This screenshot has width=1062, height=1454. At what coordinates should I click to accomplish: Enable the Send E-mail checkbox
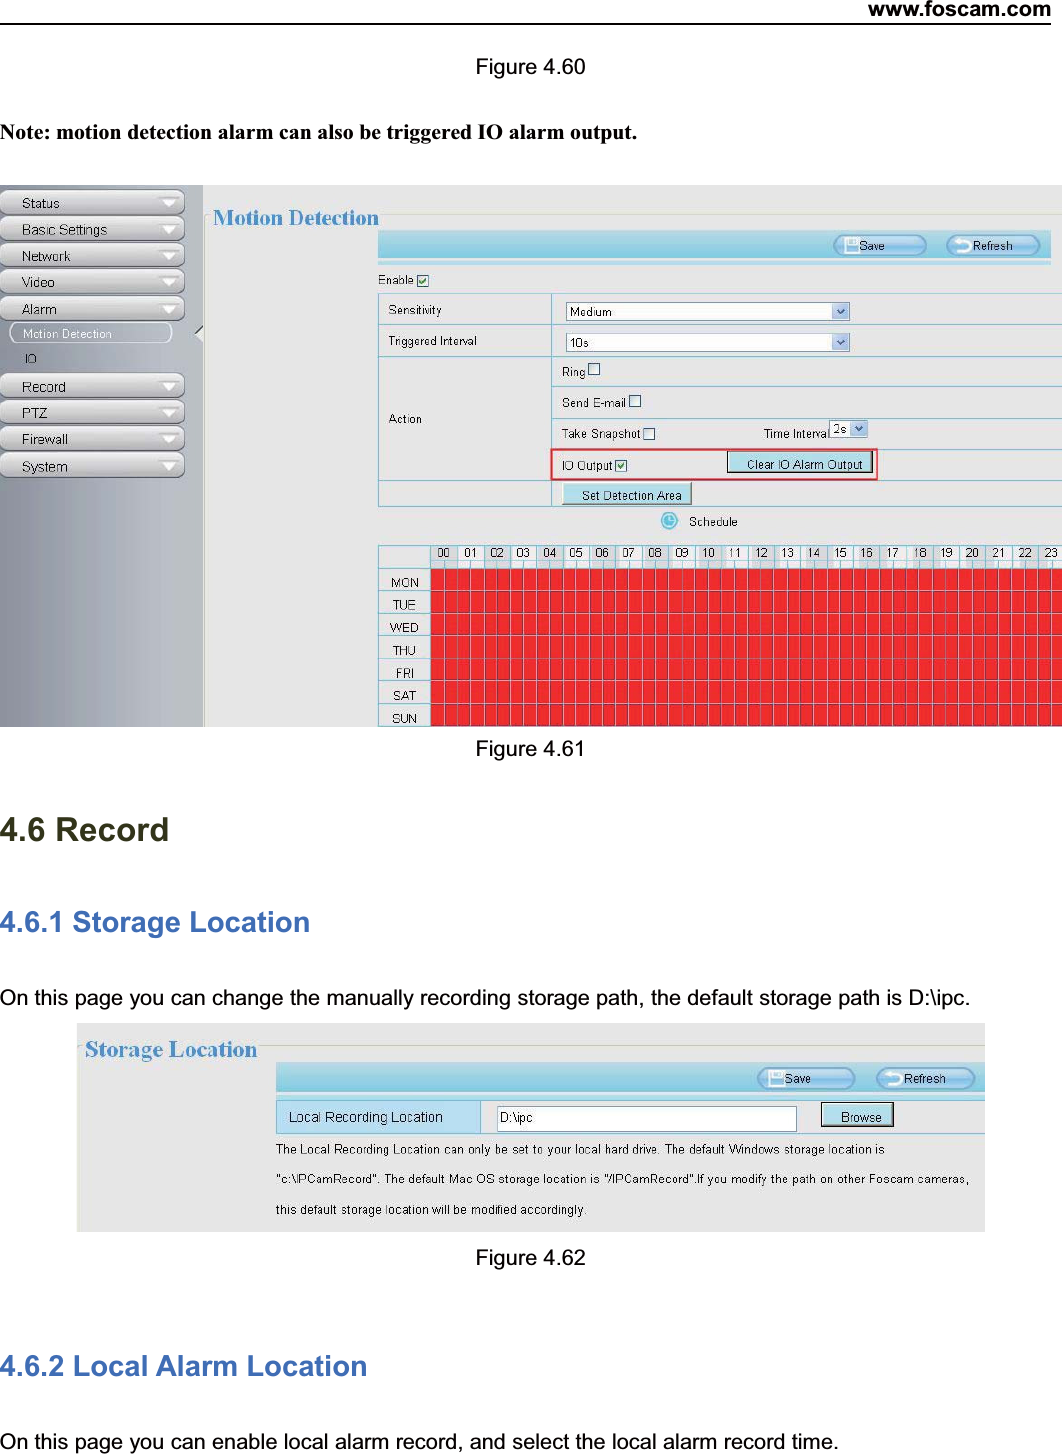[x=635, y=401]
